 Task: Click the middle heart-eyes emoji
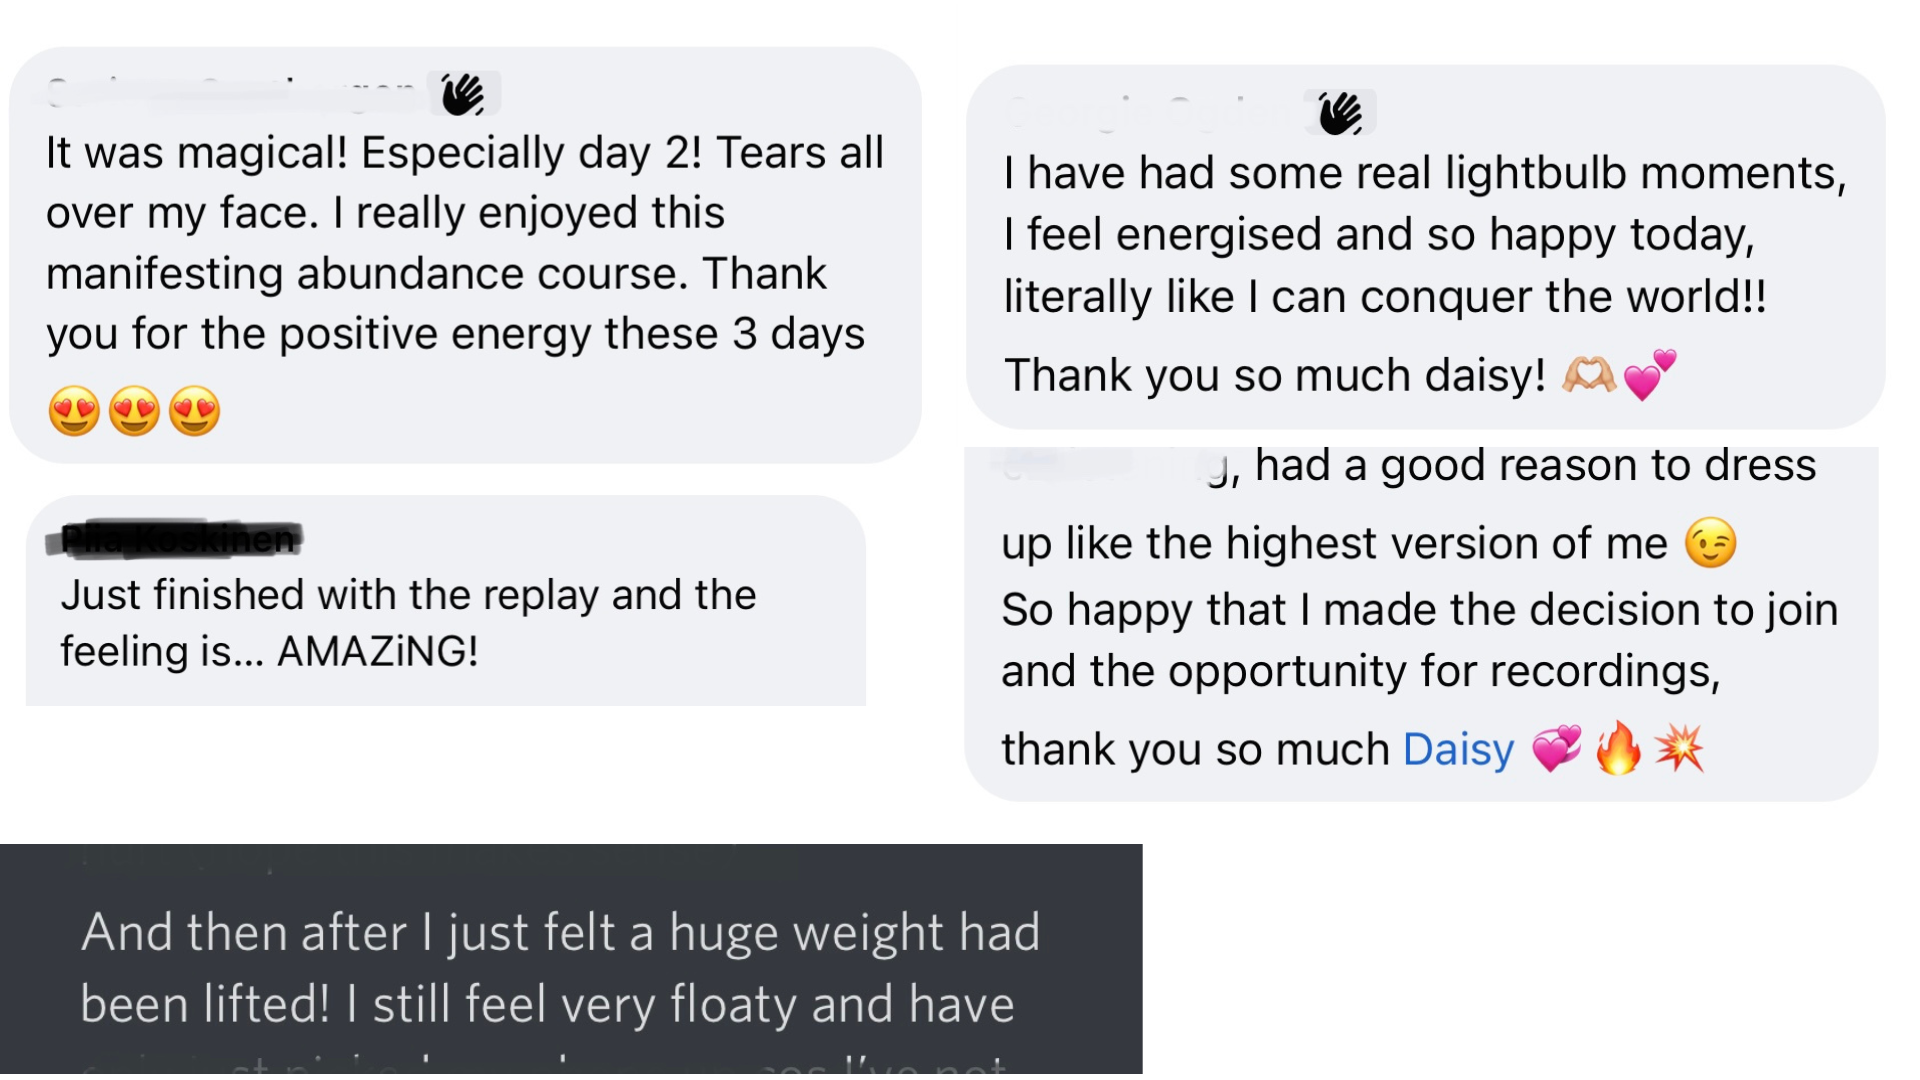134,411
